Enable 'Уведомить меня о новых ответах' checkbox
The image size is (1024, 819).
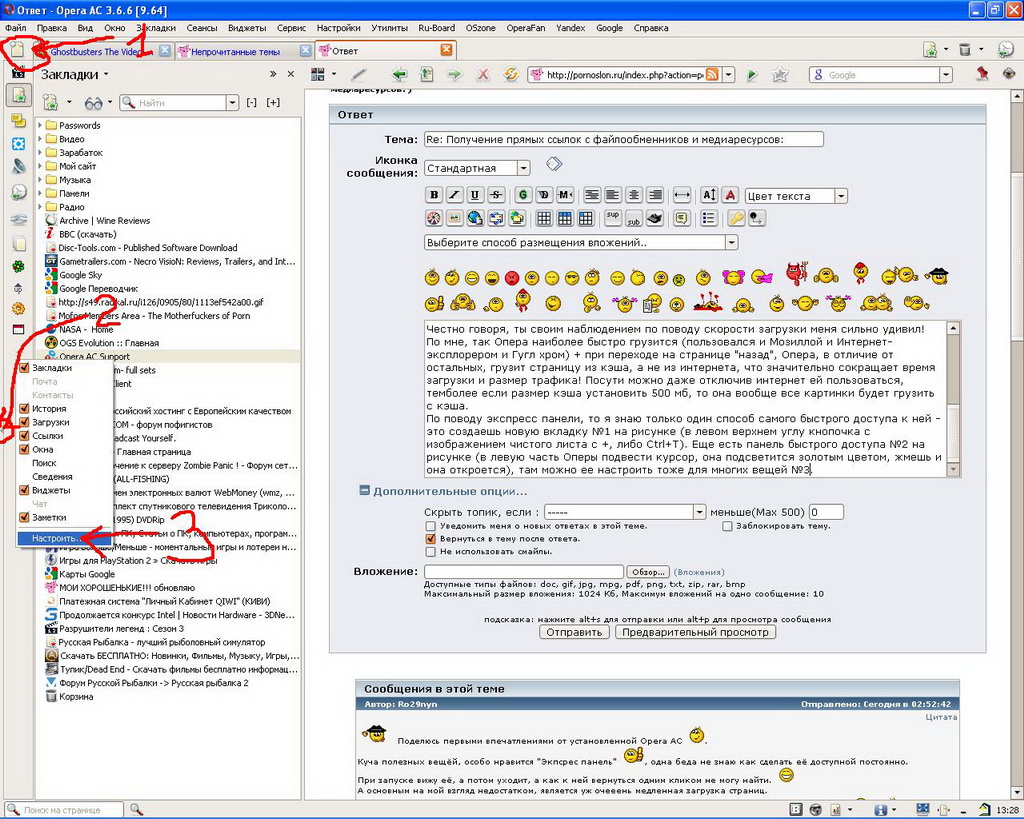click(430, 526)
